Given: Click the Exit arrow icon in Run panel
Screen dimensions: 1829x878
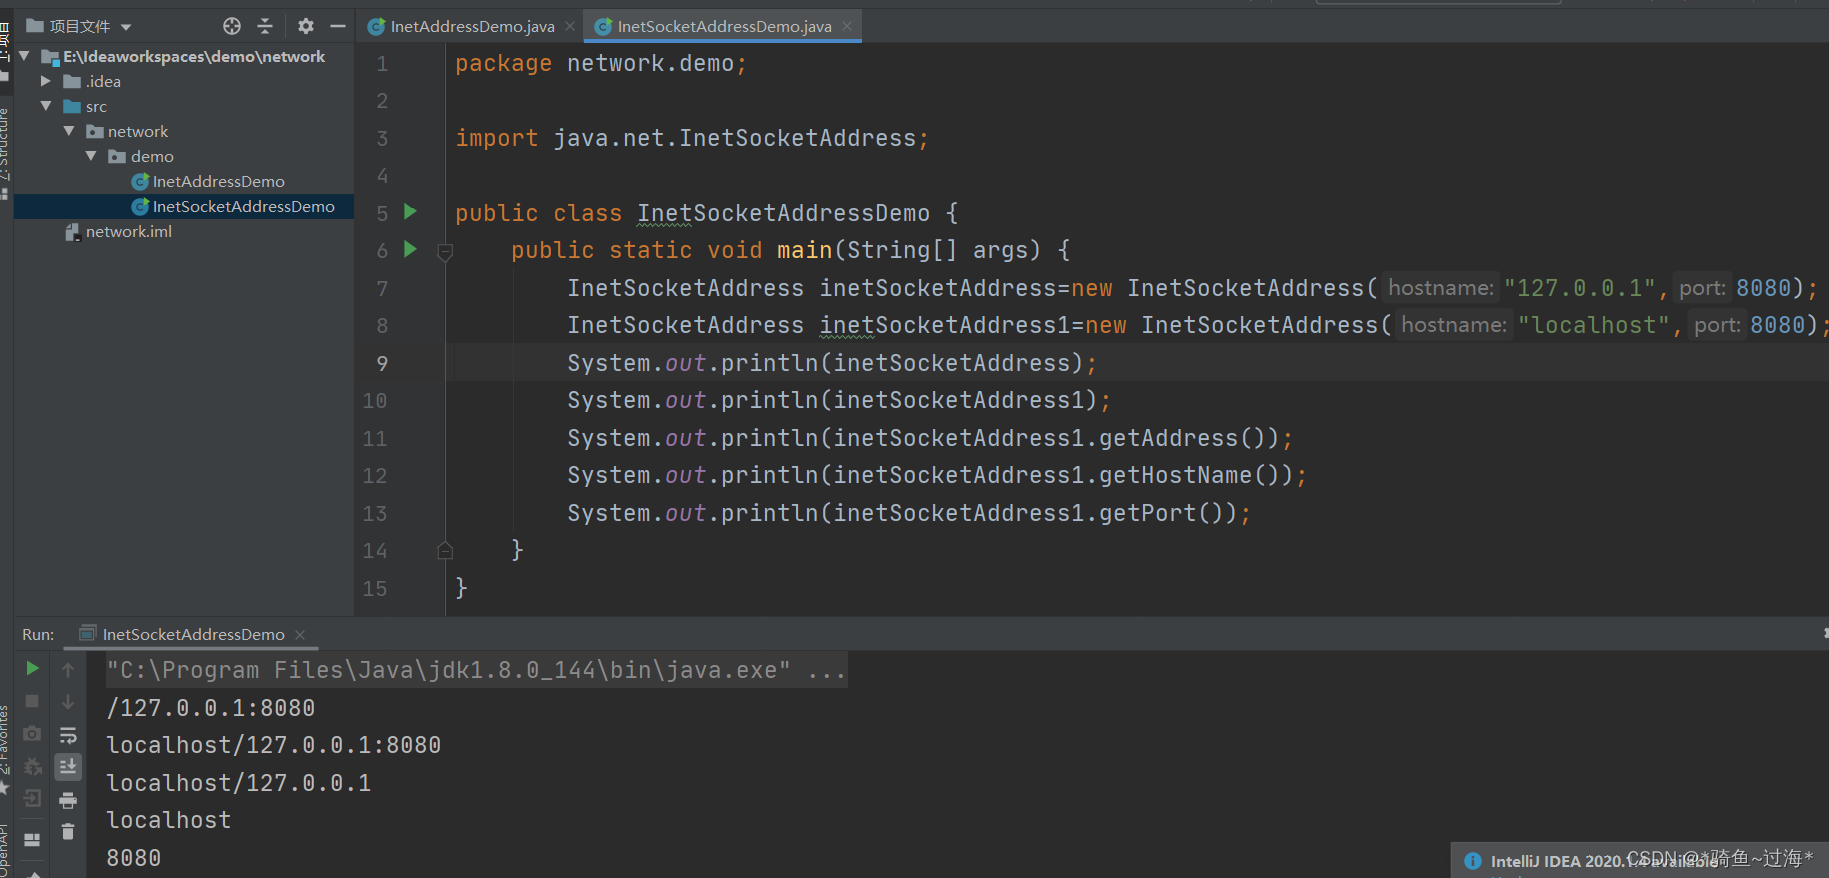Looking at the screenshot, I should [32, 798].
